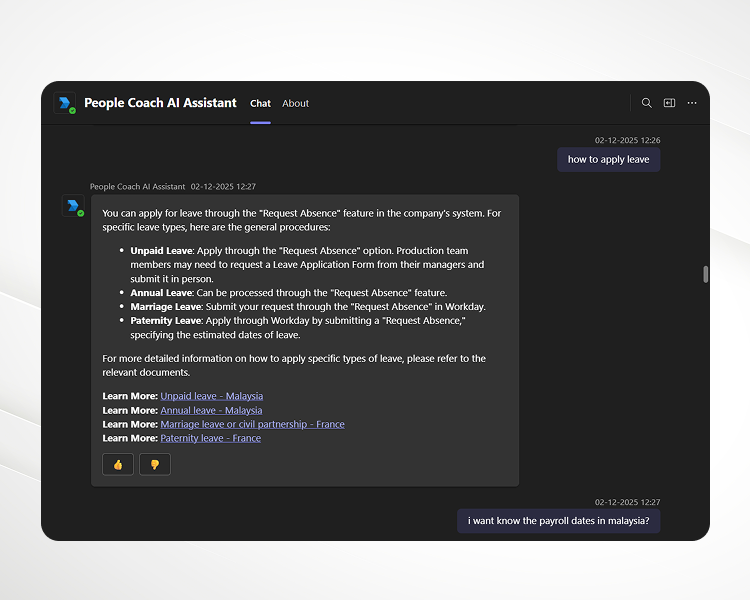Click the search icon in chat header
Screen dimensions: 750x600
(x=646, y=103)
